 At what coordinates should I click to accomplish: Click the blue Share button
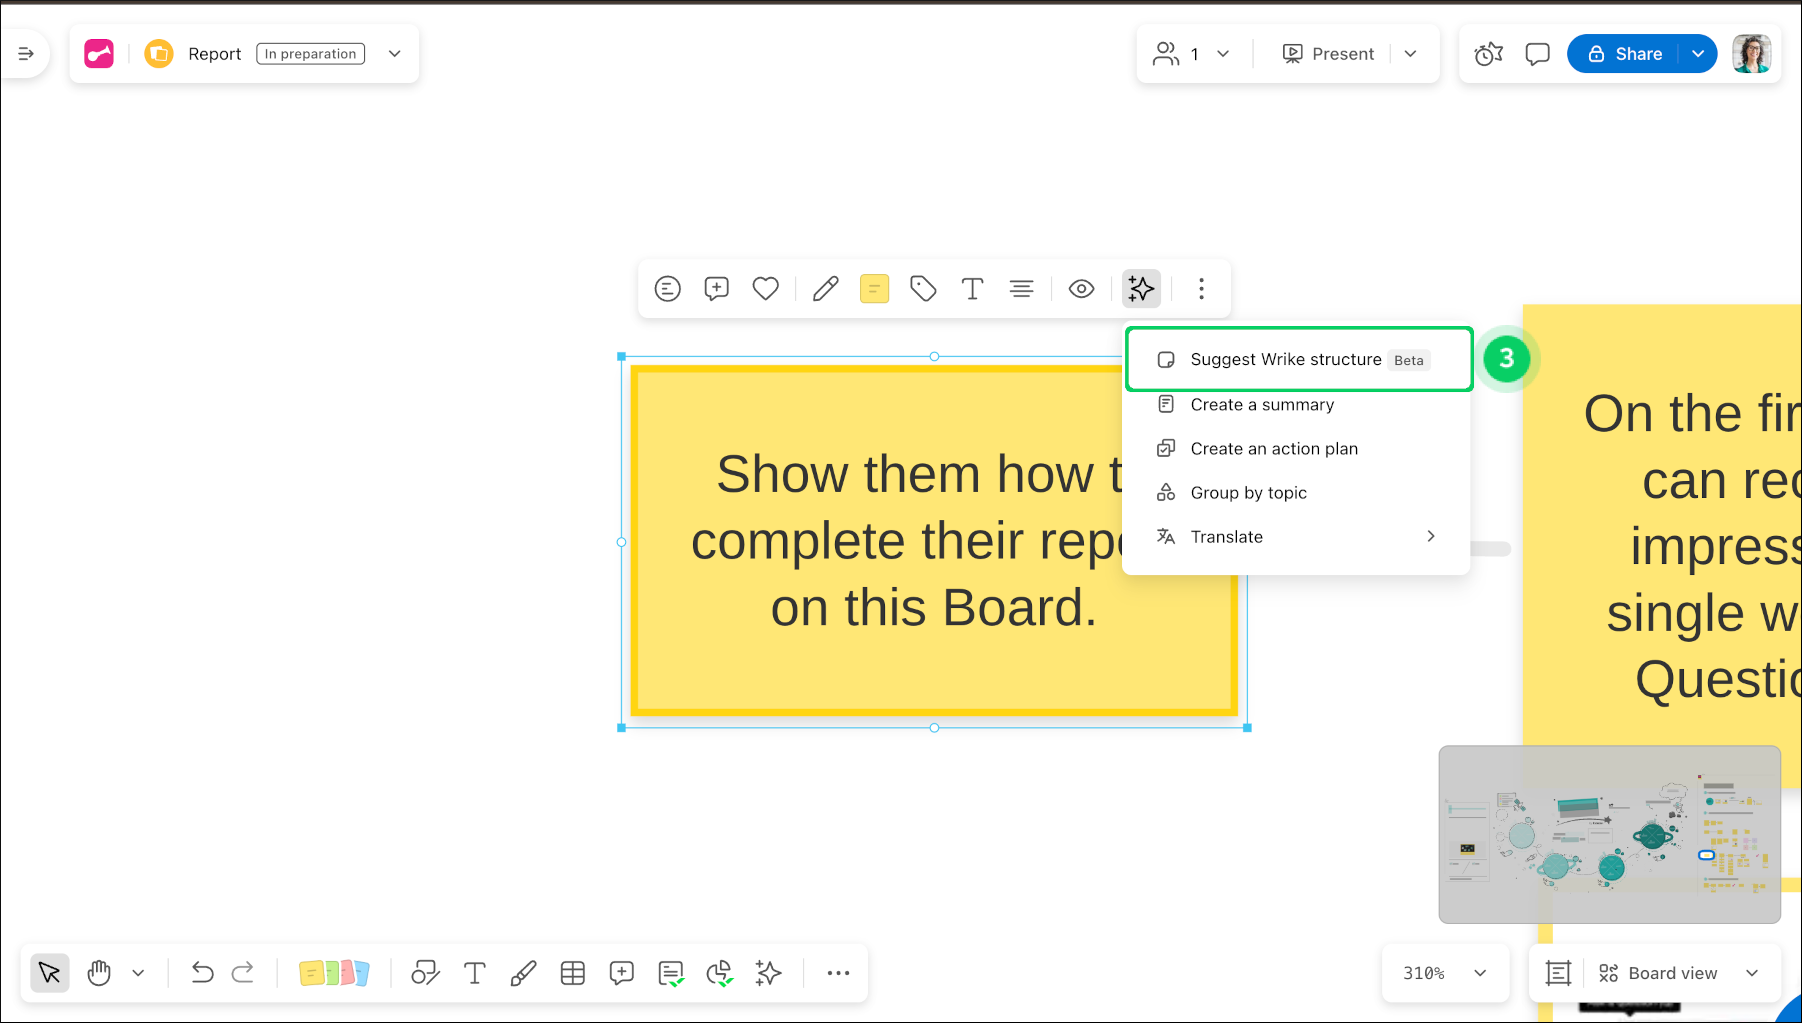1626,54
